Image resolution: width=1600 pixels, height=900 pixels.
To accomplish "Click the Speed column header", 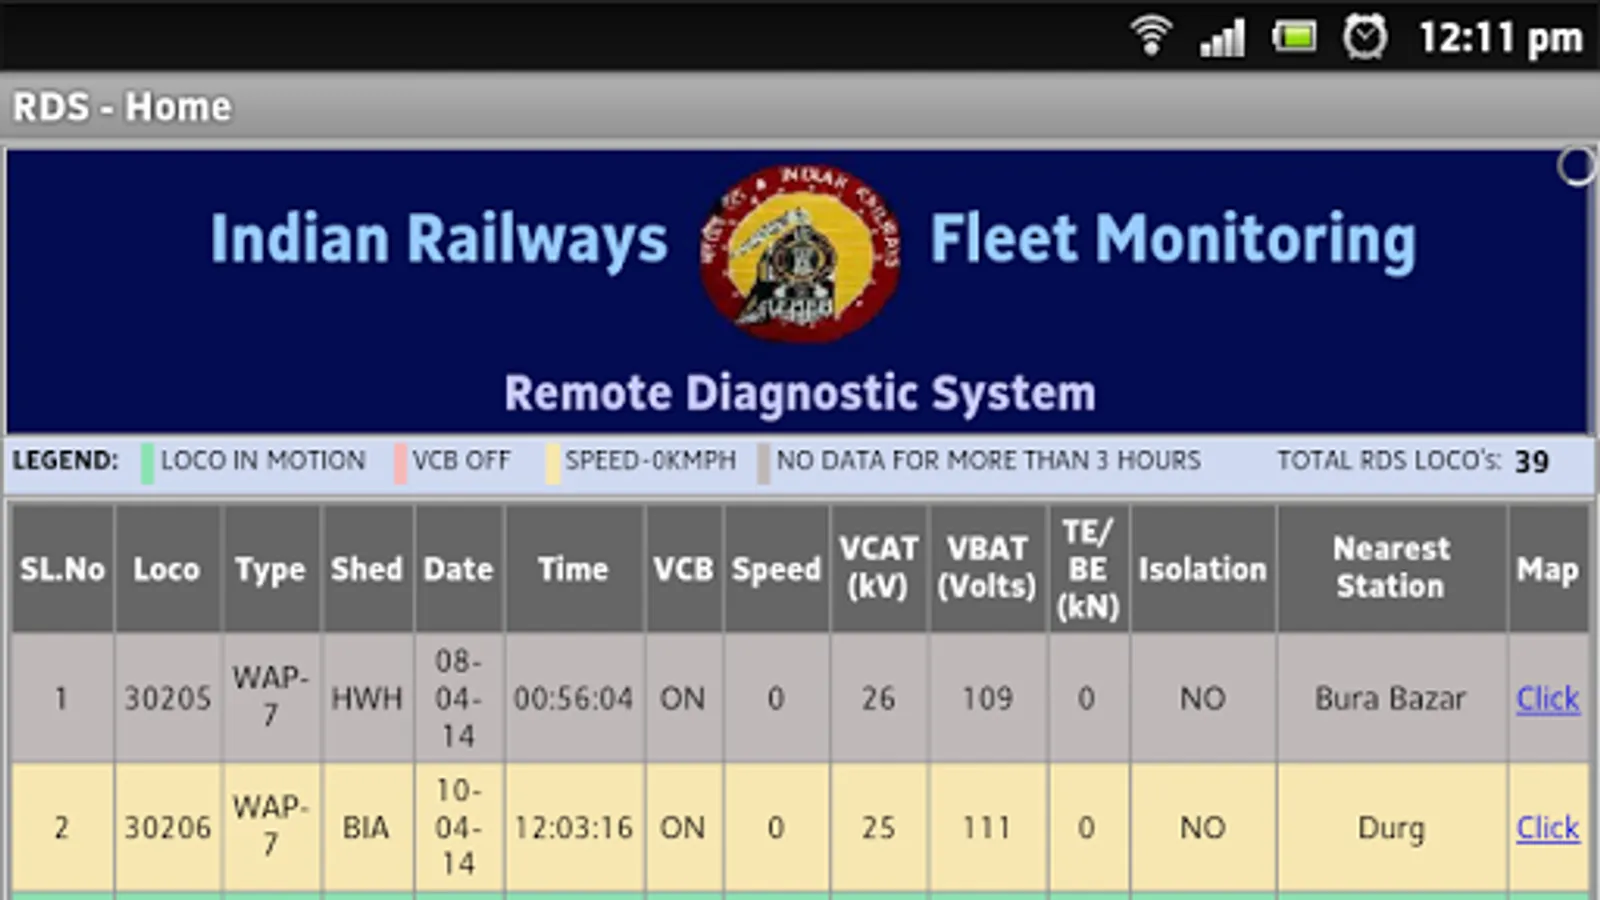I will [776, 569].
